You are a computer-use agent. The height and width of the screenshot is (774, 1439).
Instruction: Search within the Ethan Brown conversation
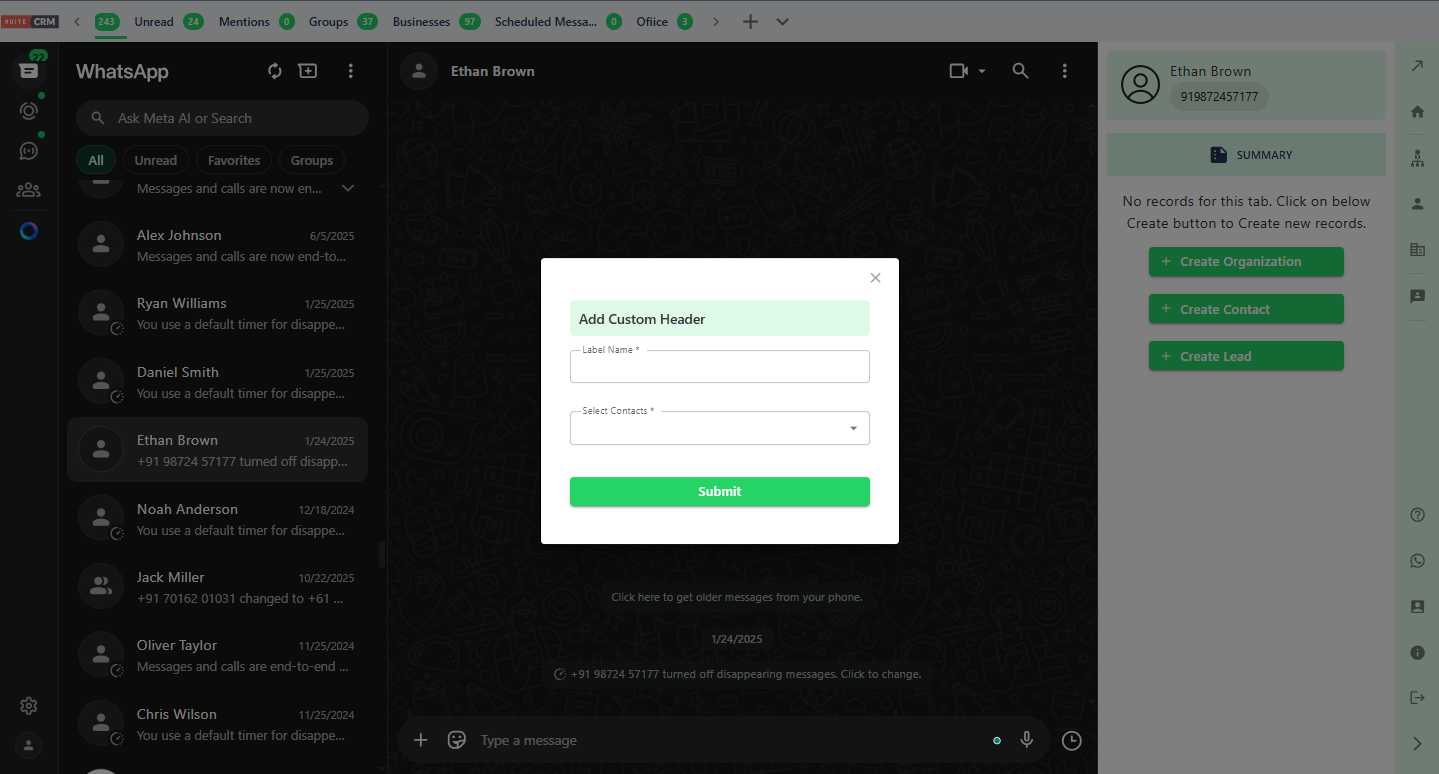[x=1019, y=70]
